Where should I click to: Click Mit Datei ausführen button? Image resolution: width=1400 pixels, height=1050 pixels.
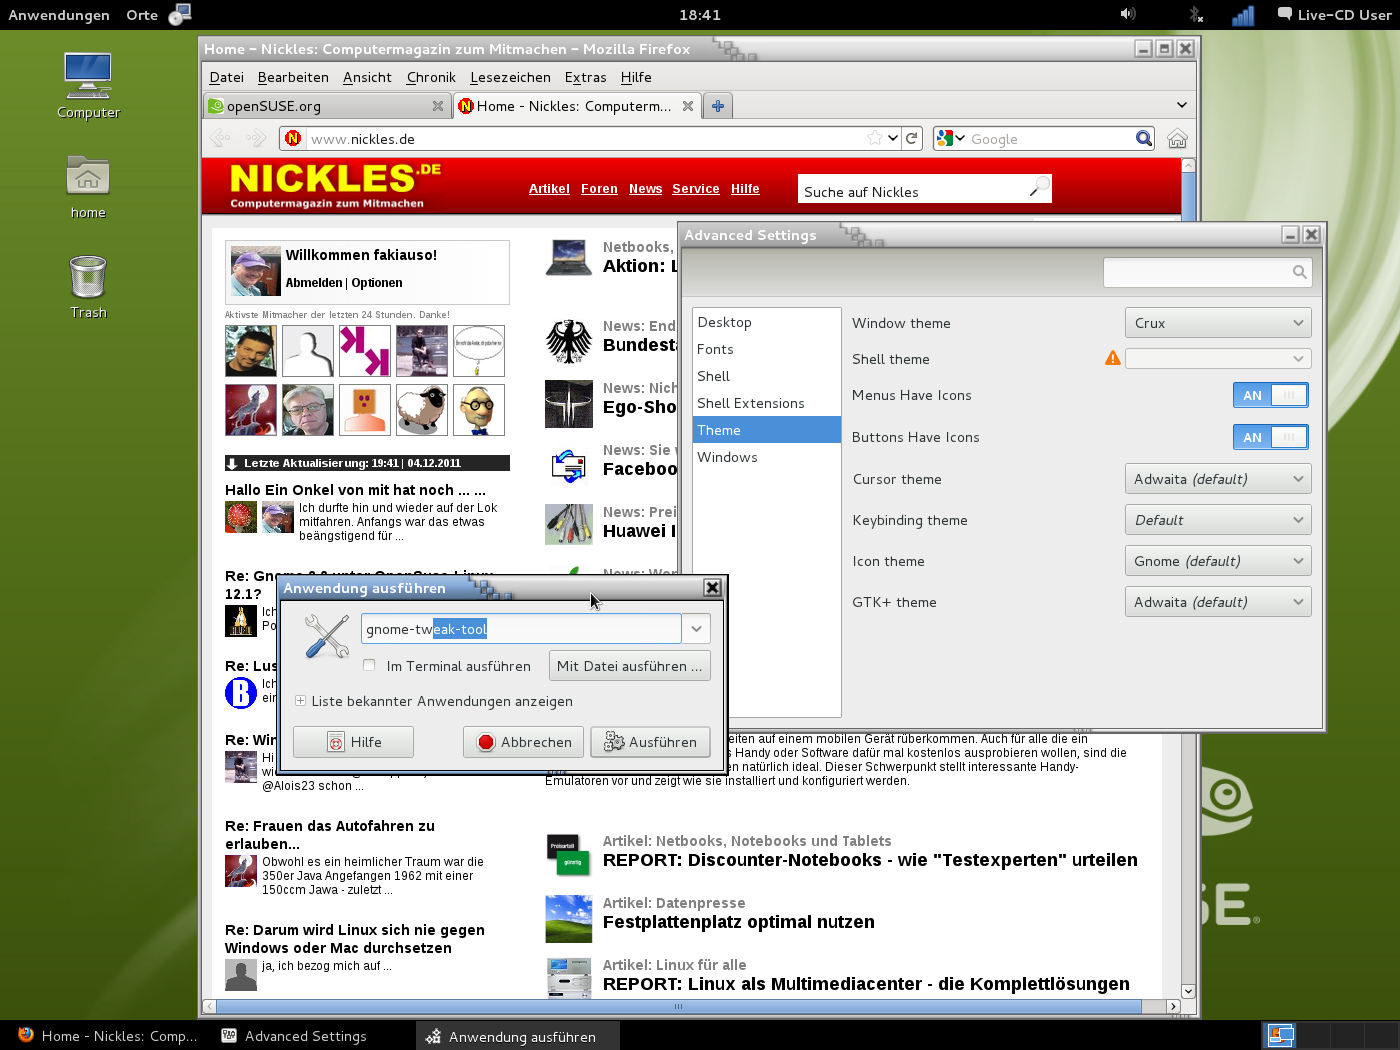[x=630, y=666]
